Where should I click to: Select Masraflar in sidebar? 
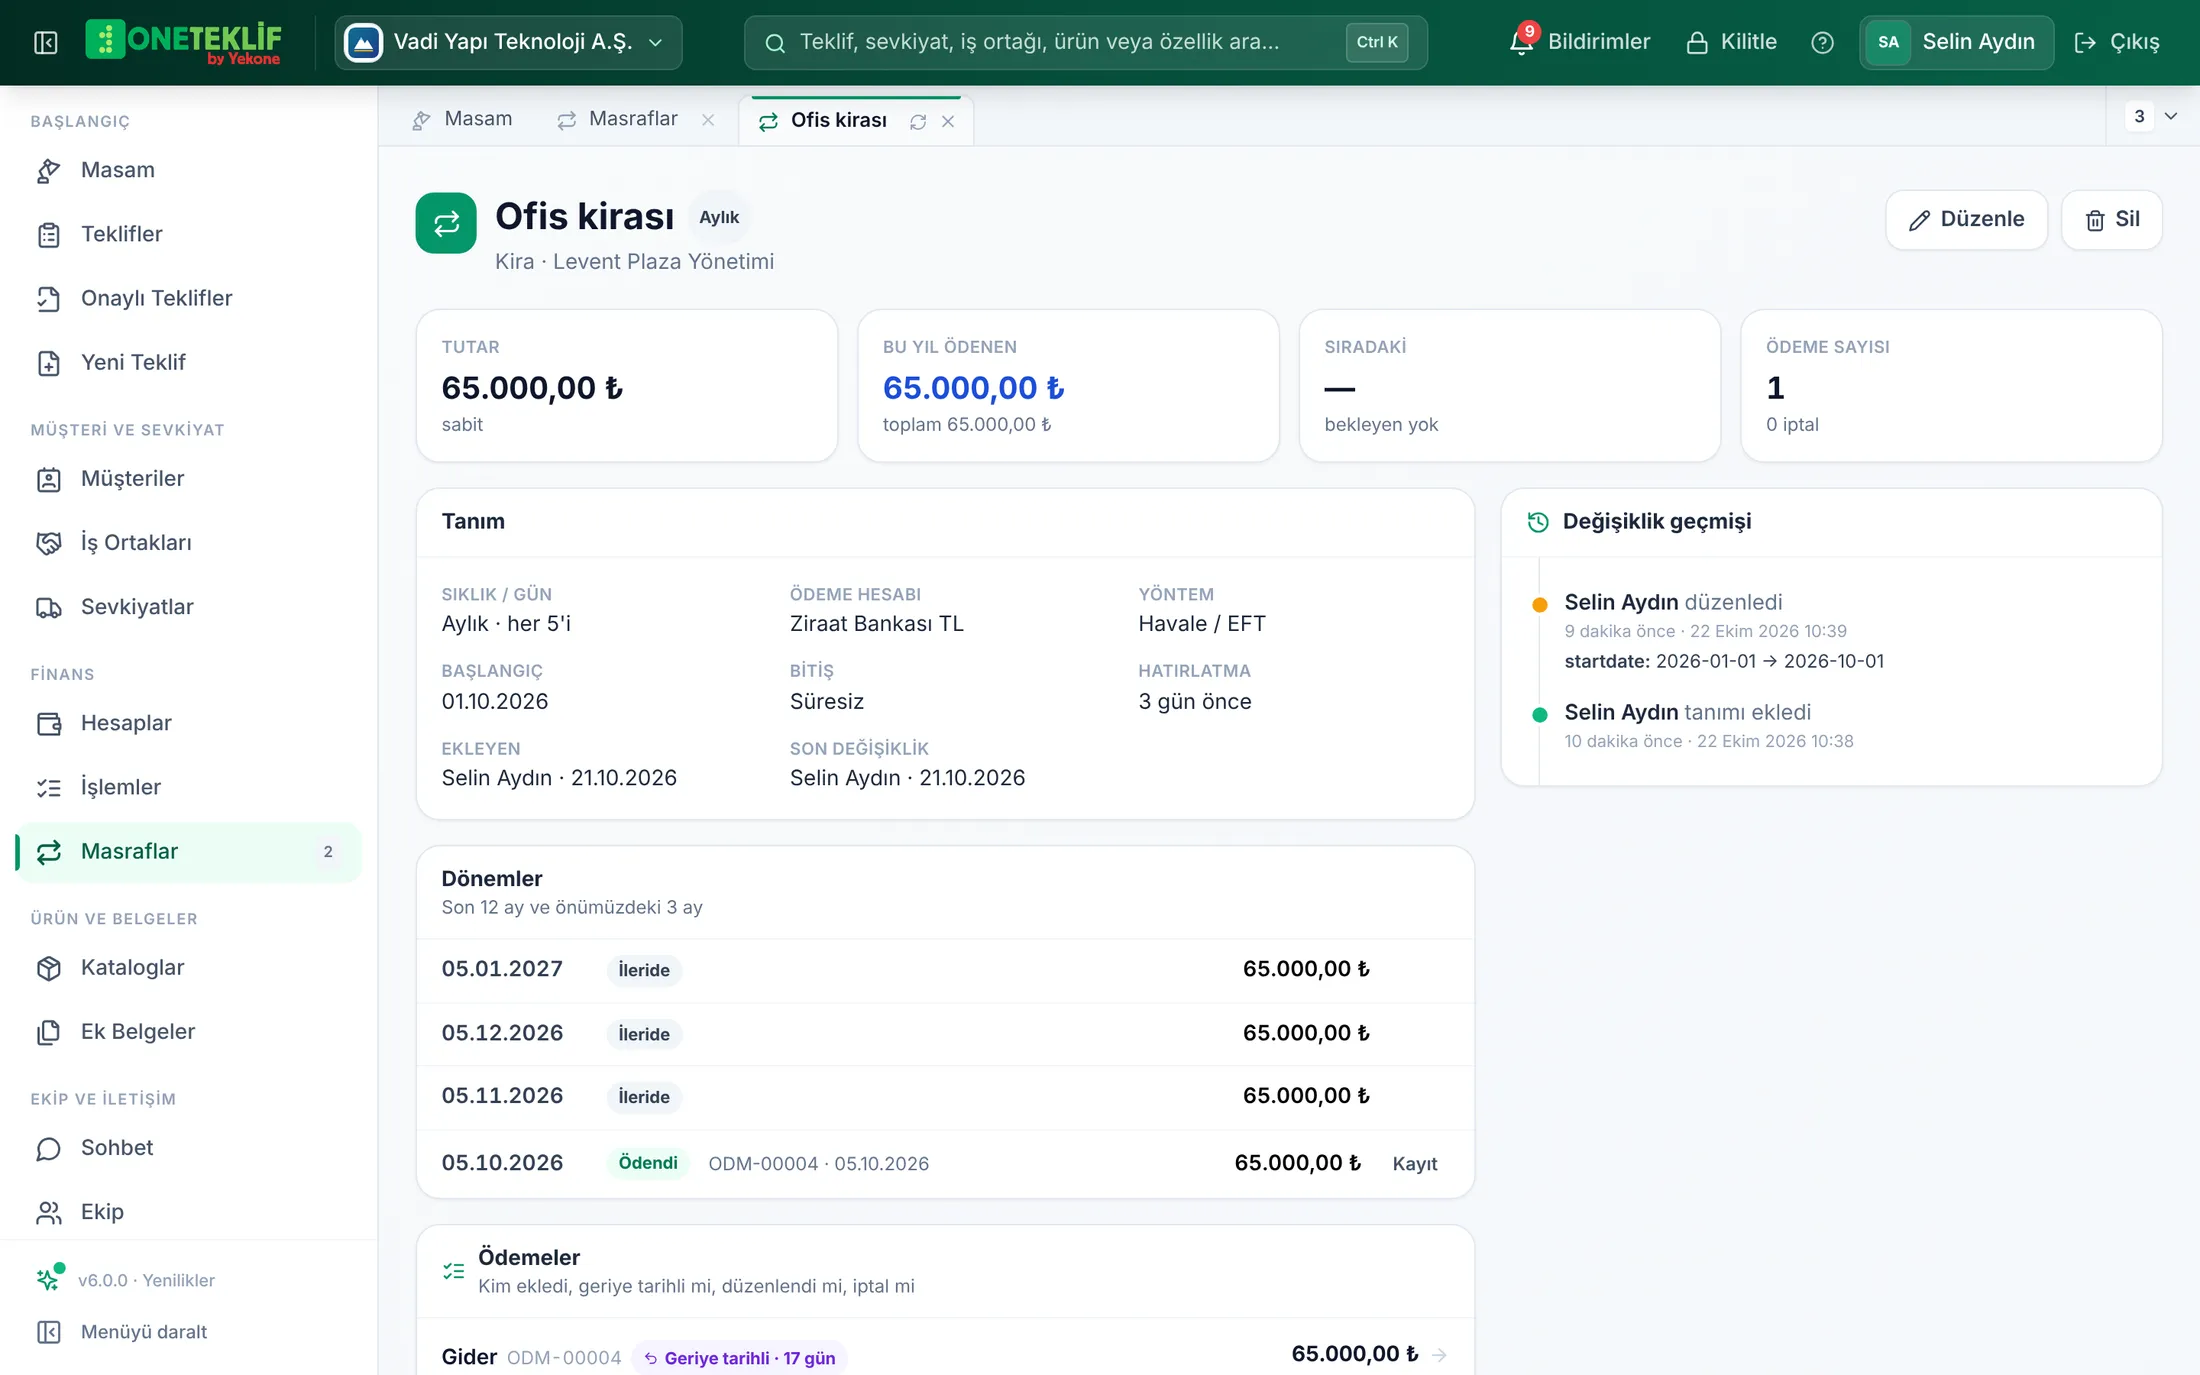pos(189,851)
